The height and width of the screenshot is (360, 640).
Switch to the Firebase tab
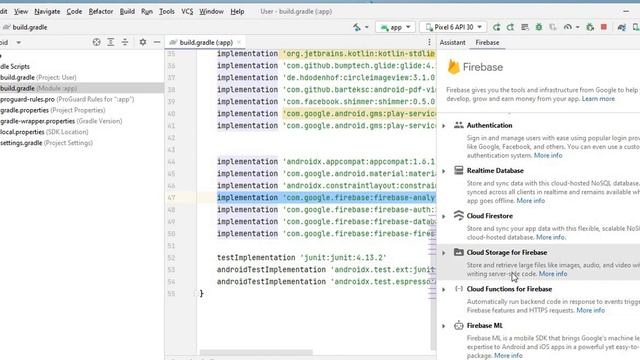487,42
